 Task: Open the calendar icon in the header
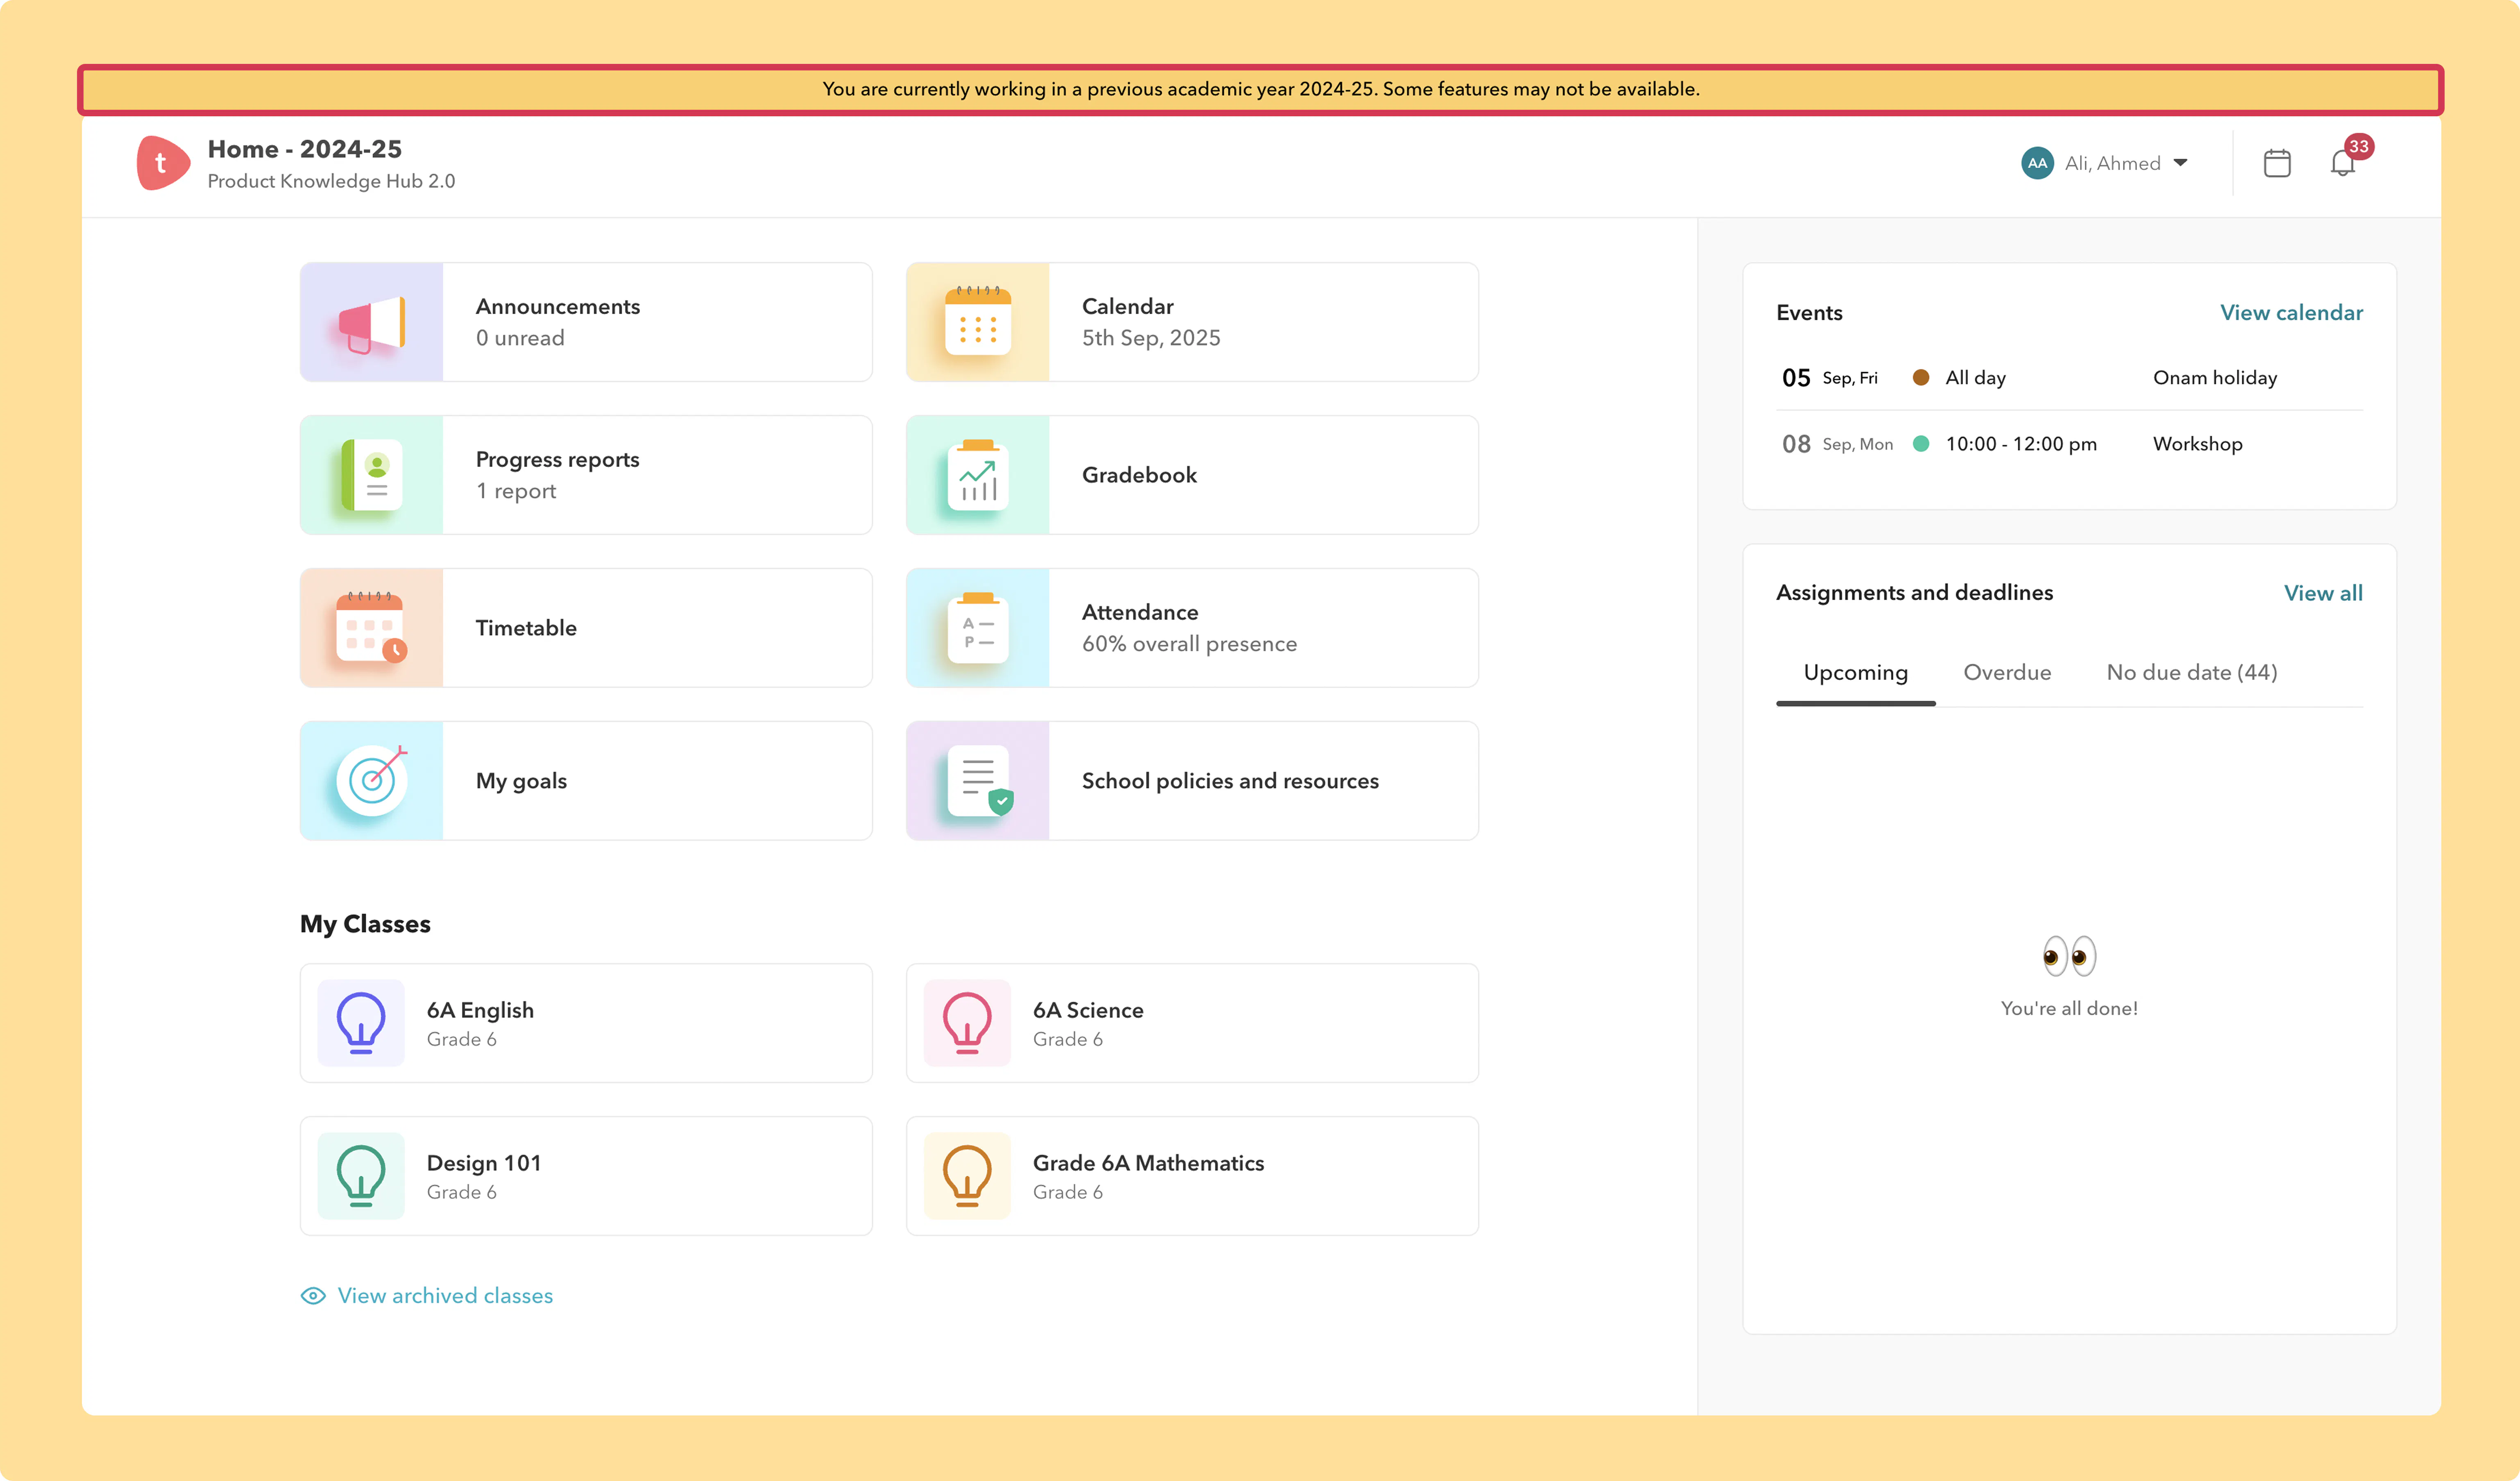2277,163
